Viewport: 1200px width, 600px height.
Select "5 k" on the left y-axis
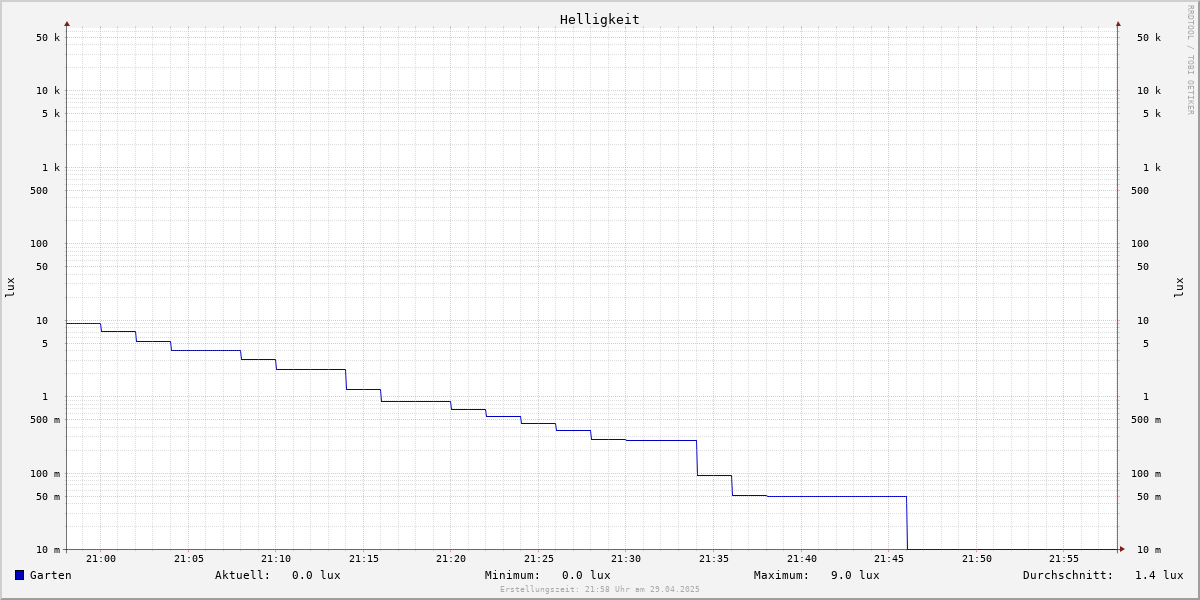tap(51, 114)
